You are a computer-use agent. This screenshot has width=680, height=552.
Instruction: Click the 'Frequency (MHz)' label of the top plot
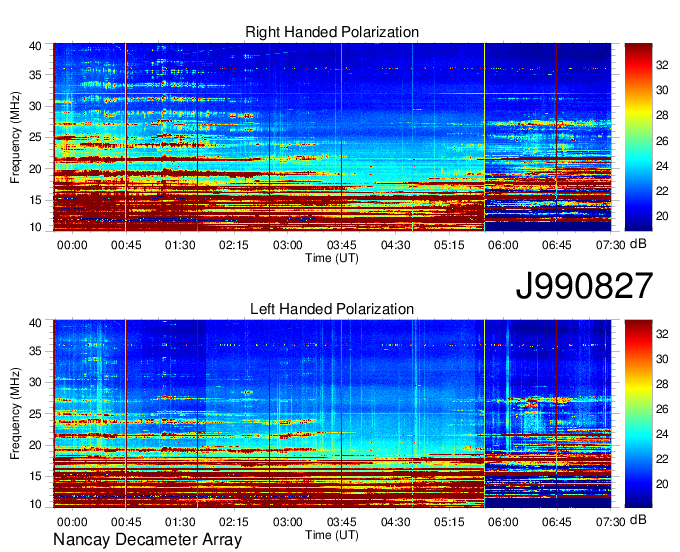(15, 137)
